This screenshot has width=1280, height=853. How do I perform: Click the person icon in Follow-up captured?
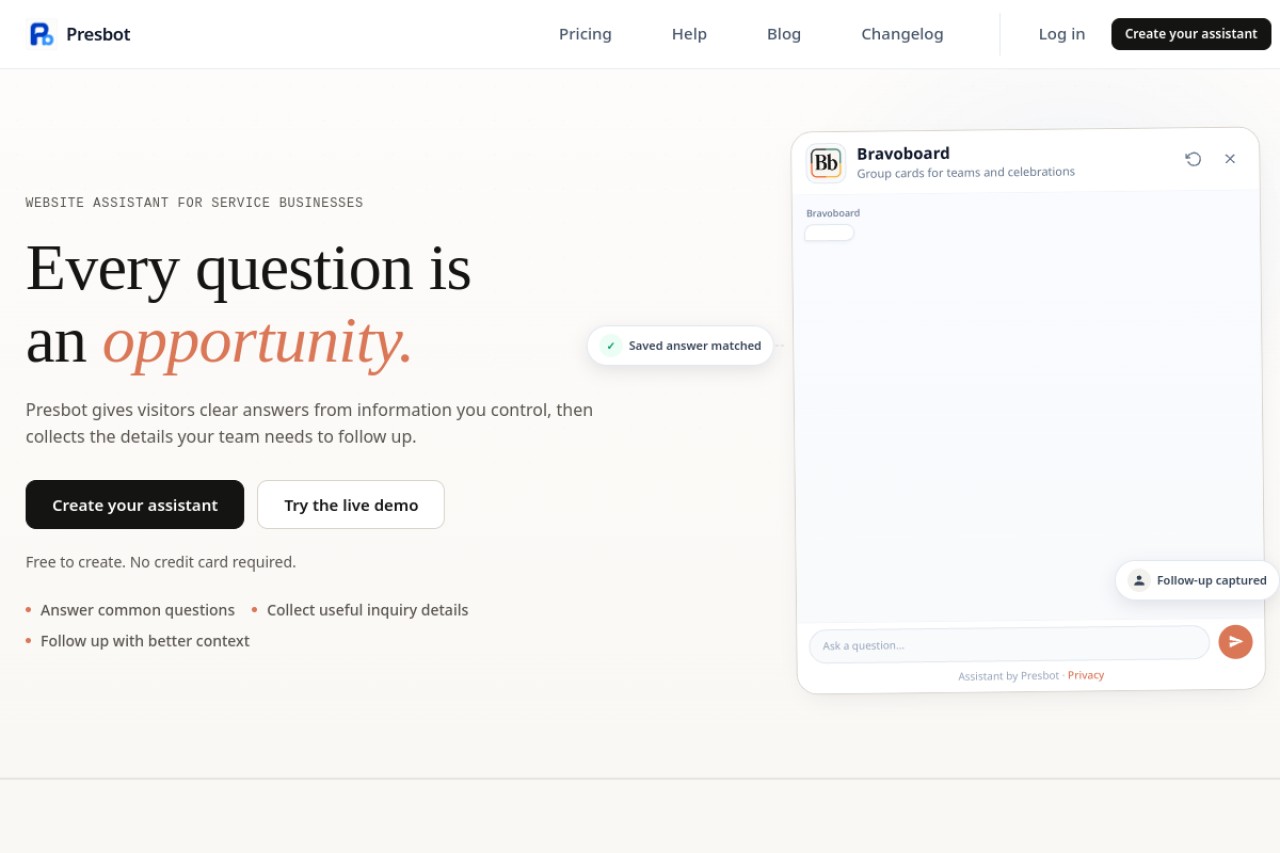point(1139,580)
